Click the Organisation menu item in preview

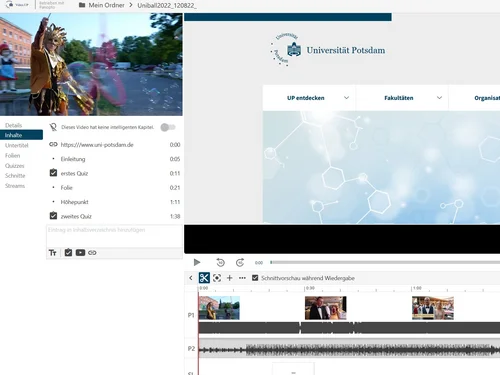pyautogui.click(x=487, y=98)
